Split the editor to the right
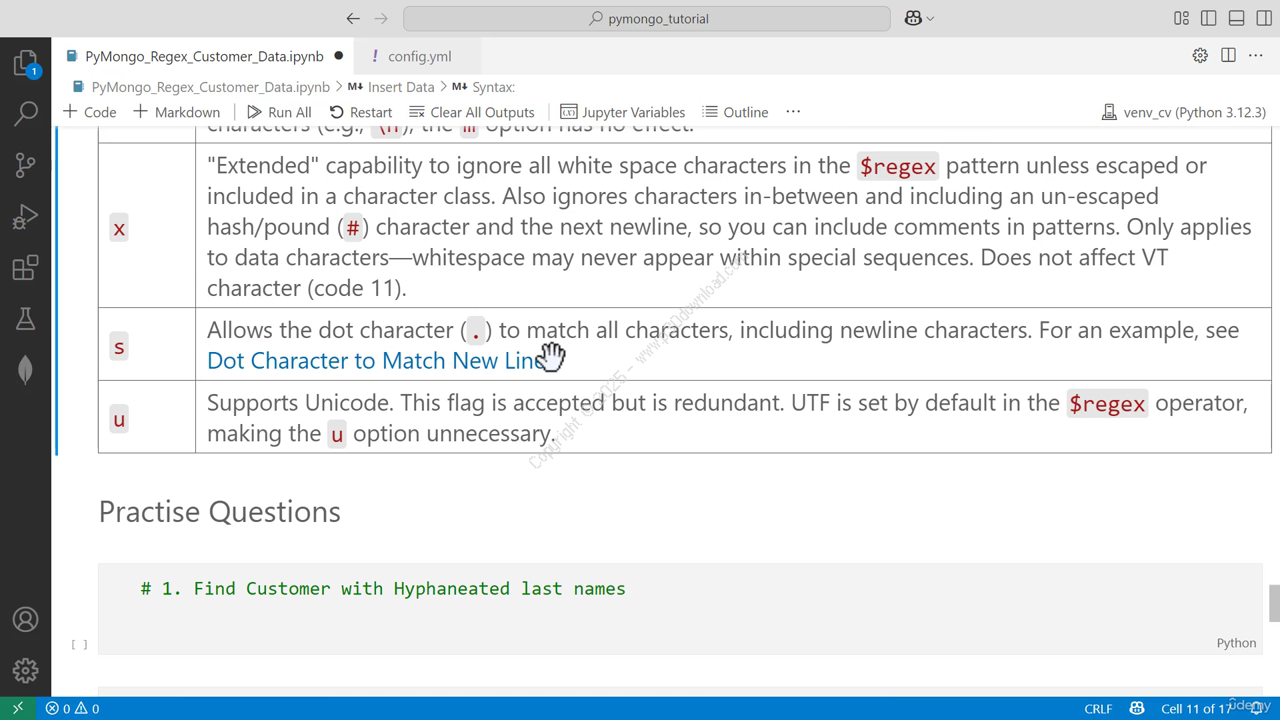 [x=1228, y=56]
